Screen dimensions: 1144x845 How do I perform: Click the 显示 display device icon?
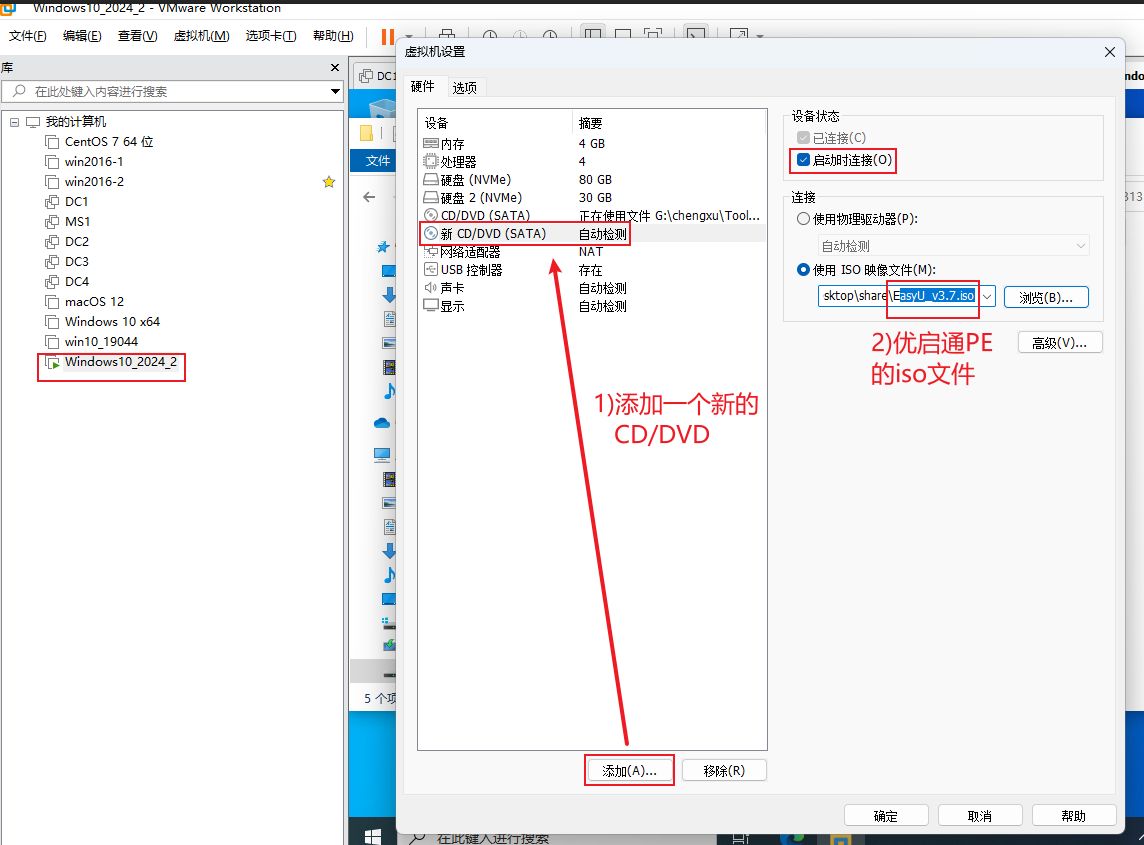pos(431,306)
